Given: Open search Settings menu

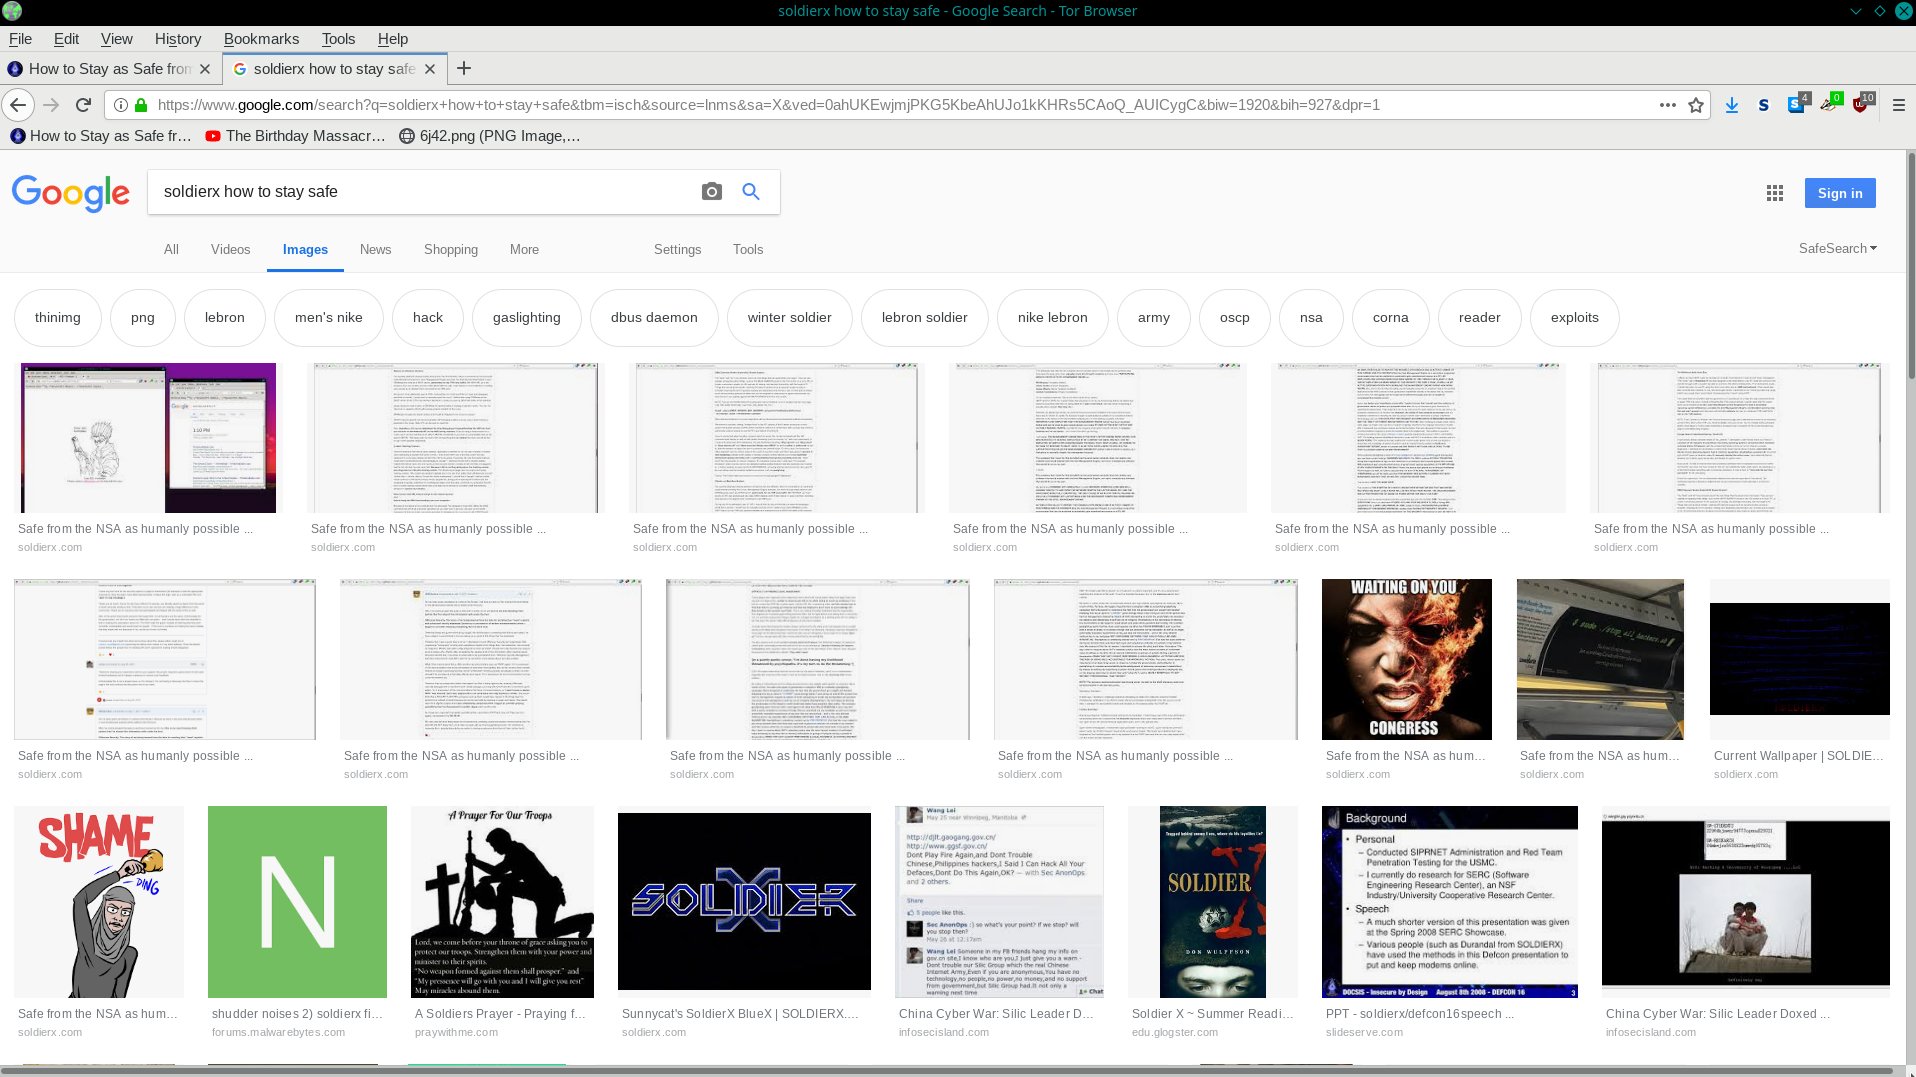Looking at the screenshot, I should (x=677, y=250).
